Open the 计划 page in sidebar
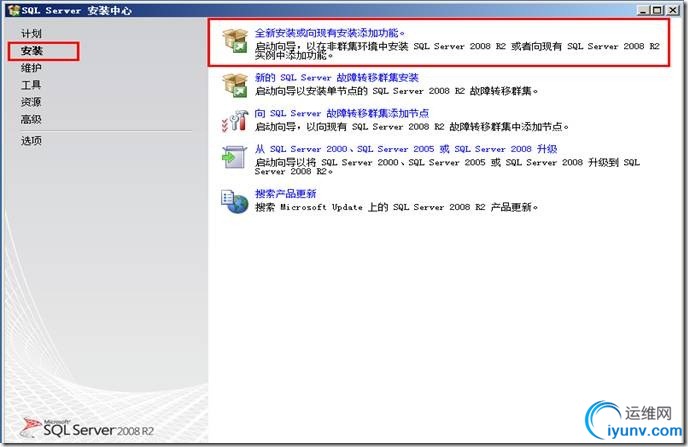This screenshot has height=447, width=688. (31, 33)
